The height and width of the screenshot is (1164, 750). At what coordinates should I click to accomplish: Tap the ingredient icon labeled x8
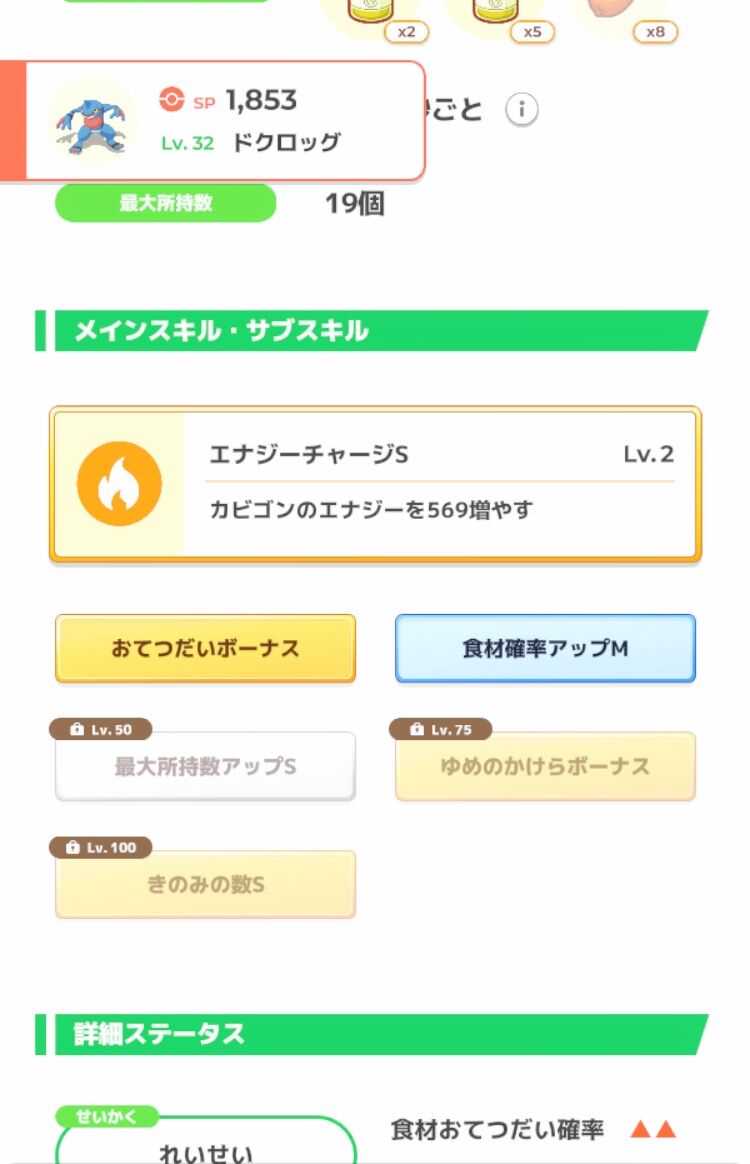(610, 12)
